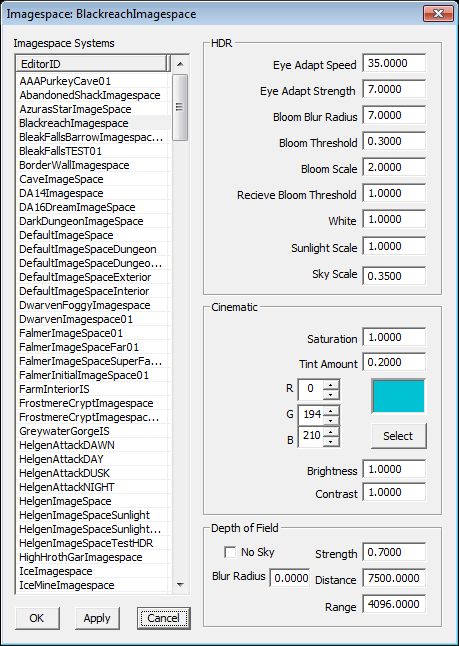The image size is (459, 646).
Task: Click the Bloom Scale value field
Action: coord(394,168)
